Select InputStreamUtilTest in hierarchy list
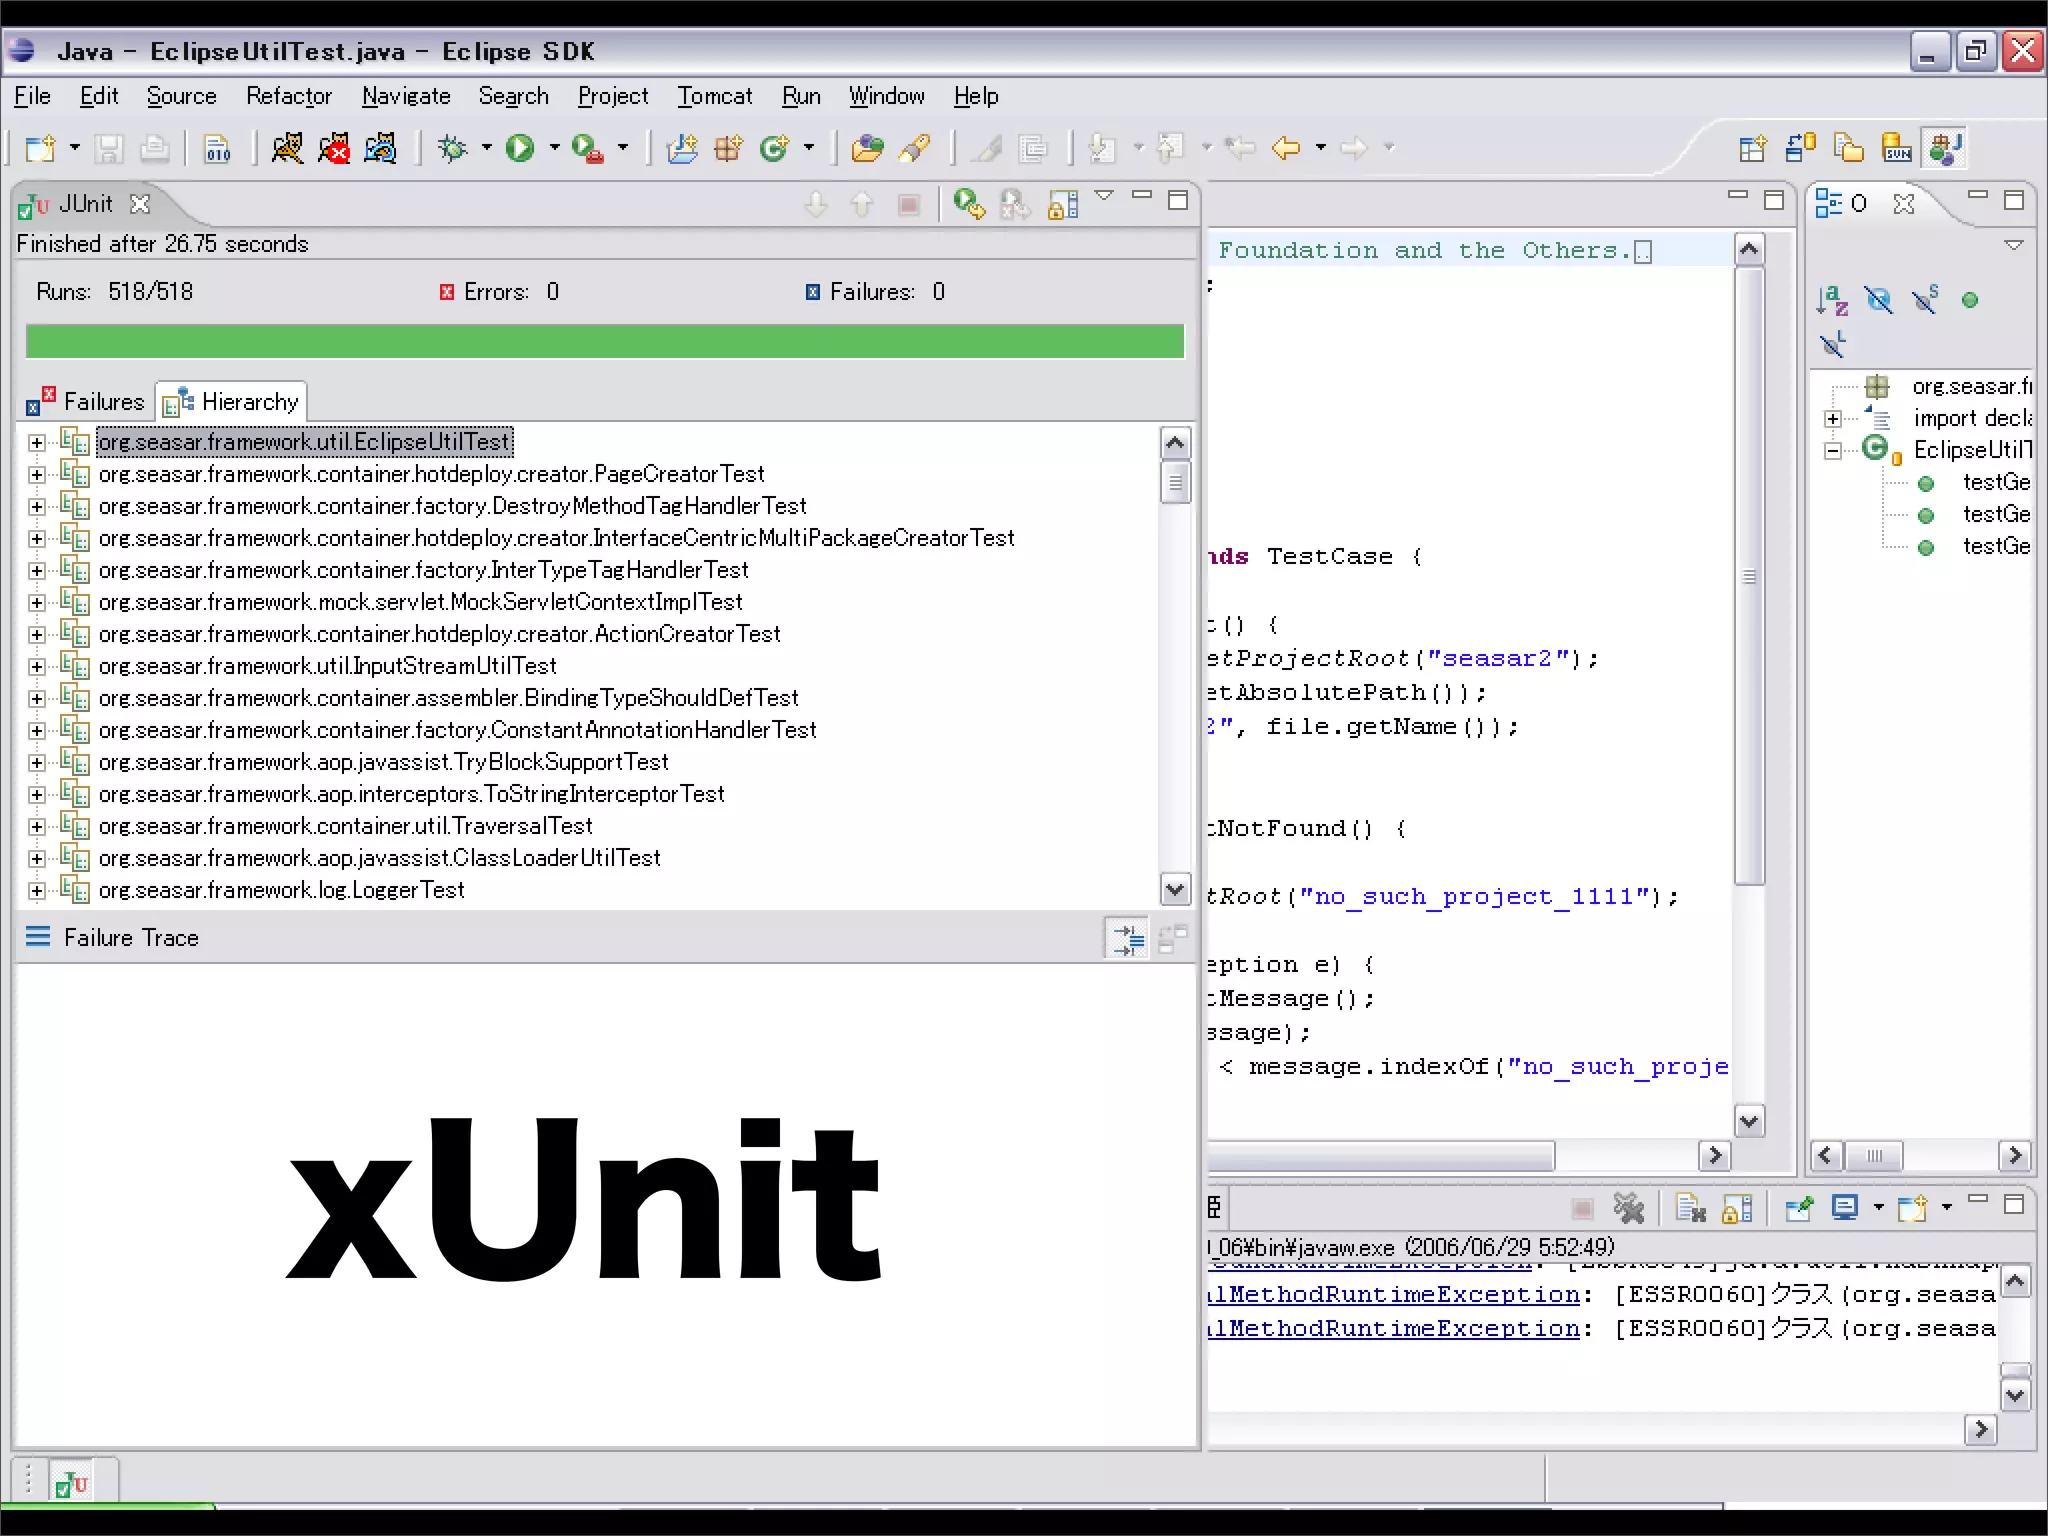The image size is (2048, 1536). 328,666
